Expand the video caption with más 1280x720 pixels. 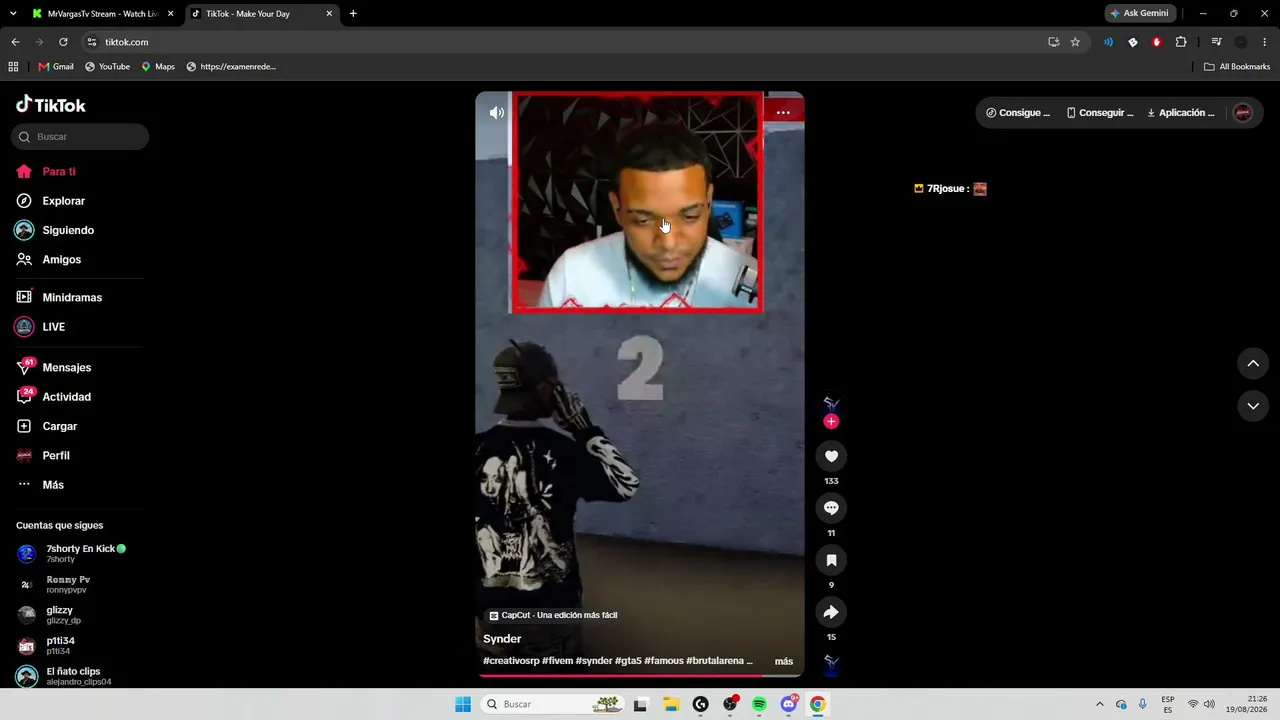click(x=784, y=661)
